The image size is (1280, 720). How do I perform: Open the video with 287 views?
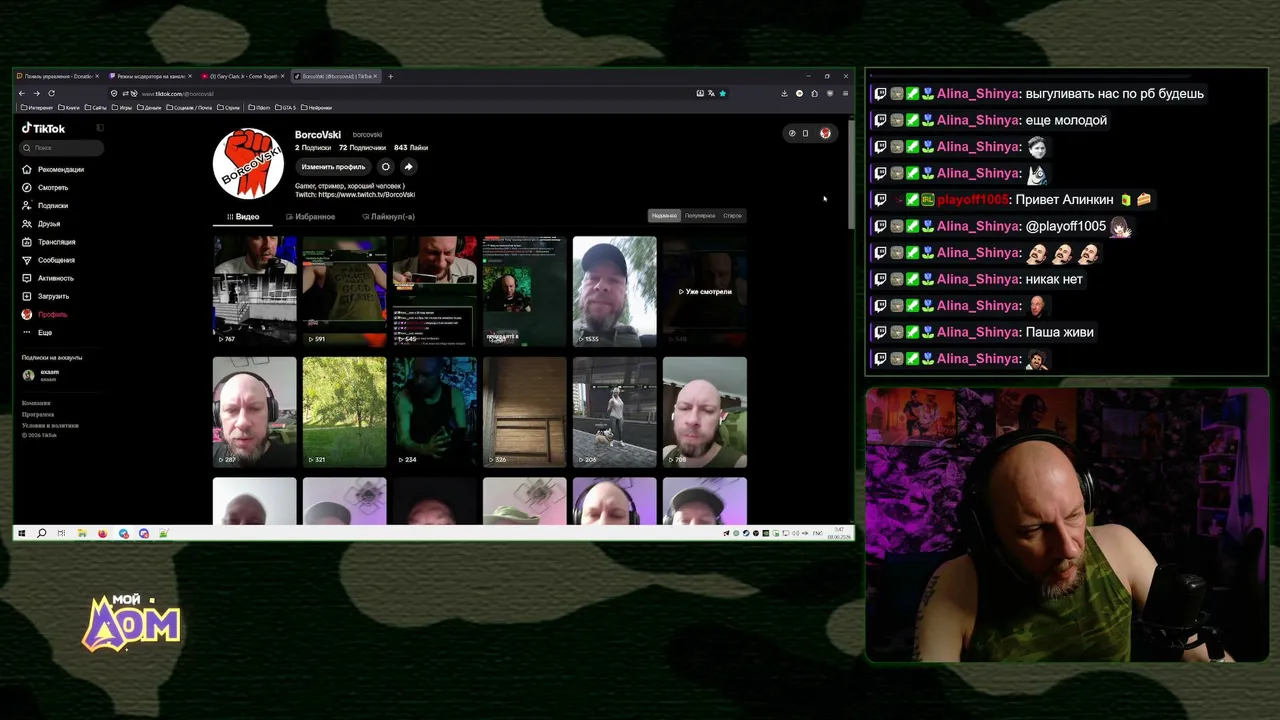click(x=255, y=412)
